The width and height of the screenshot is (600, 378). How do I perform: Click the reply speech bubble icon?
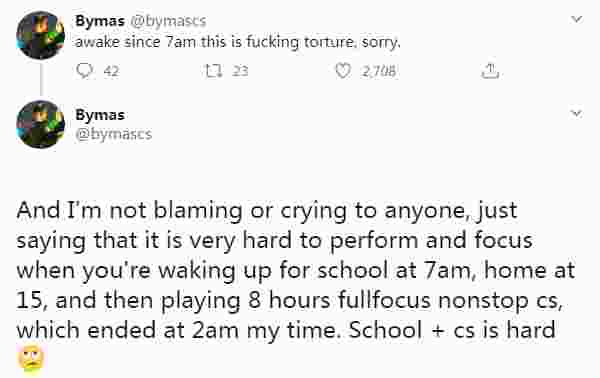tap(84, 71)
